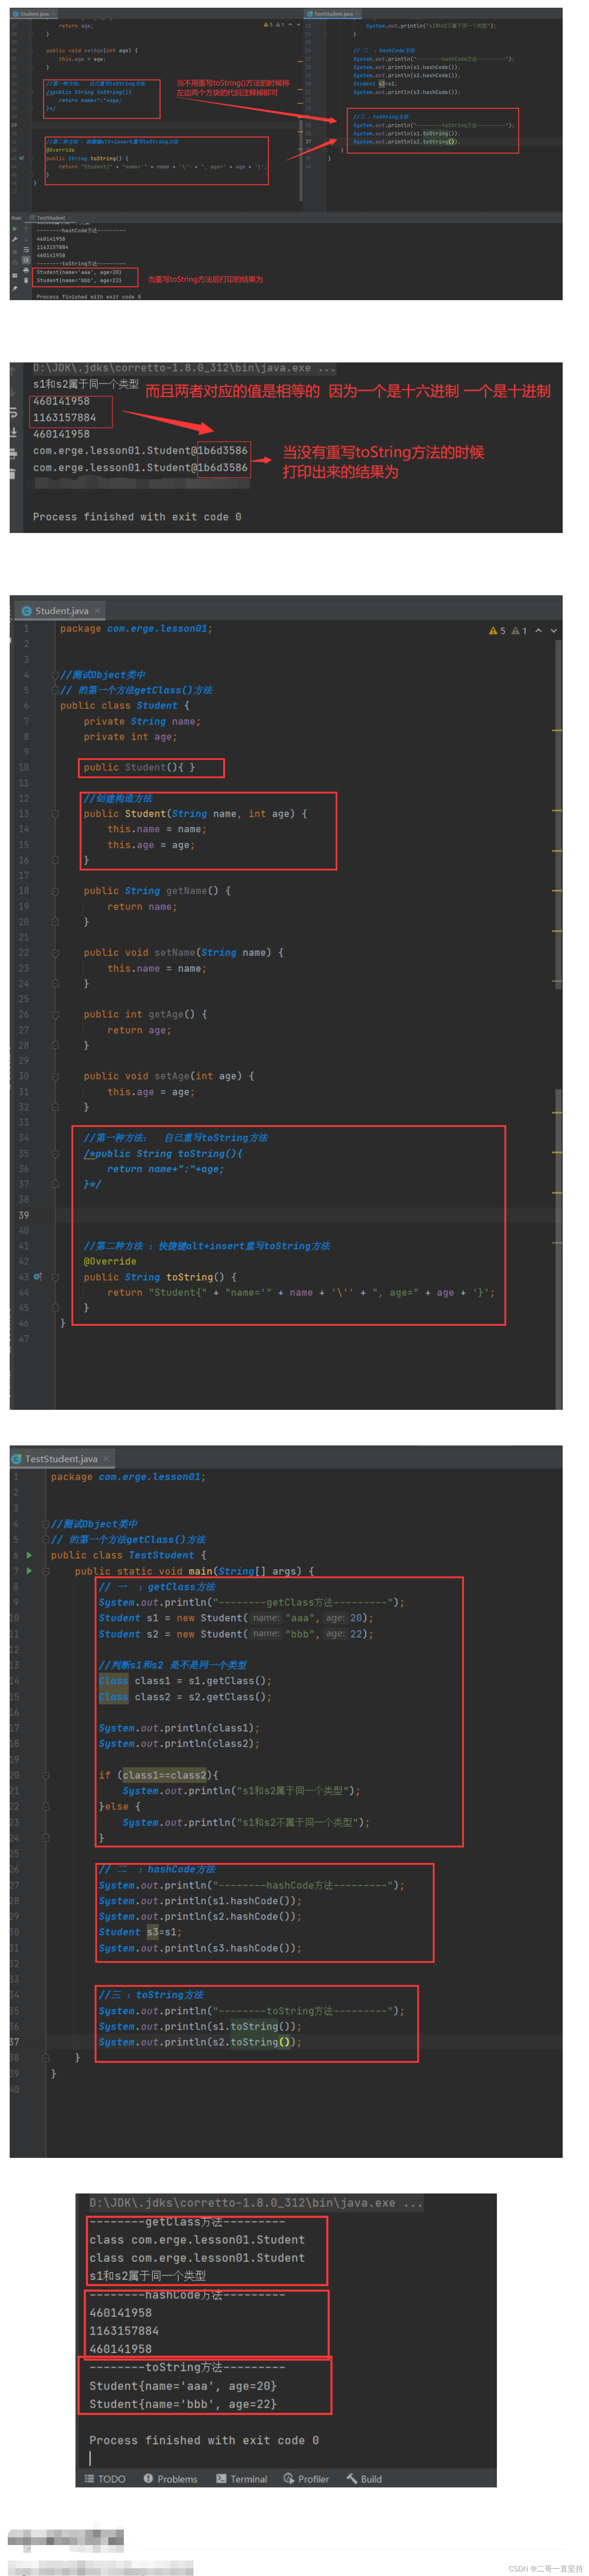Click the 'name:' parameter hint for "aaa"
The height and width of the screenshot is (2576, 589).
tap(266, 1618)
